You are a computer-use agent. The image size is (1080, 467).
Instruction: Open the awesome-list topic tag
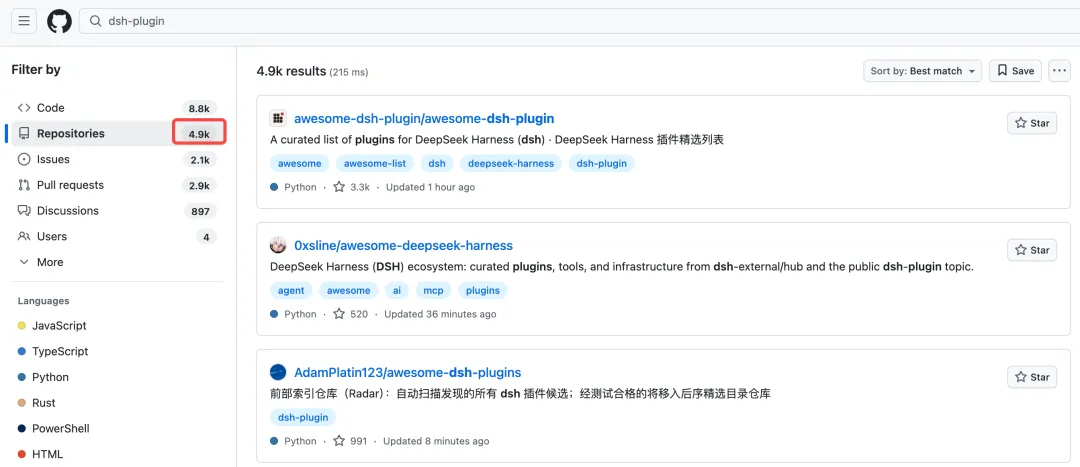pos(375,164)
